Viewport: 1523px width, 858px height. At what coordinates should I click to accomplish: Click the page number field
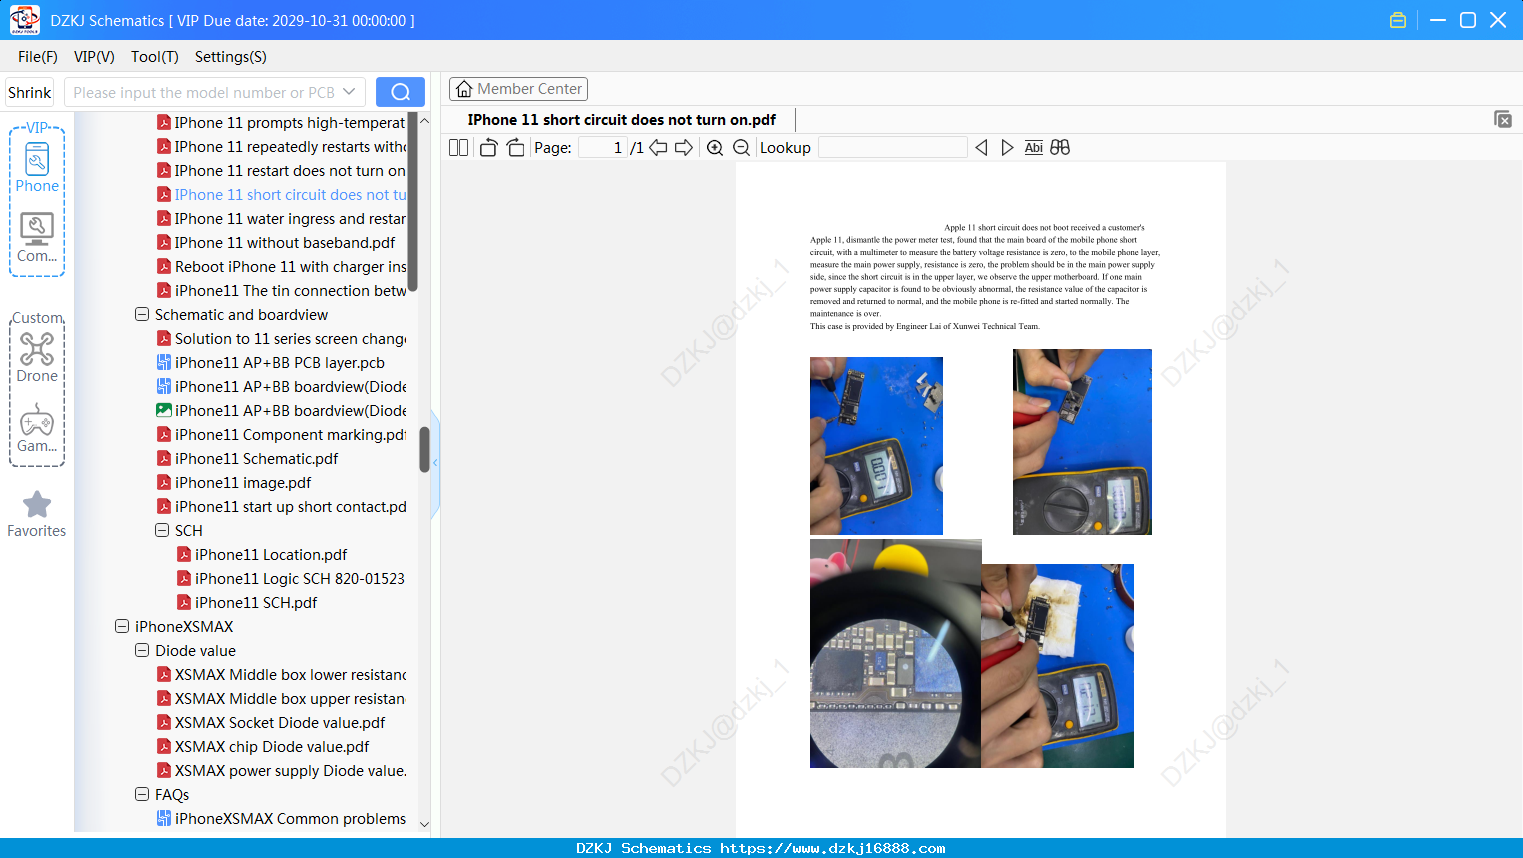(603, 147)
